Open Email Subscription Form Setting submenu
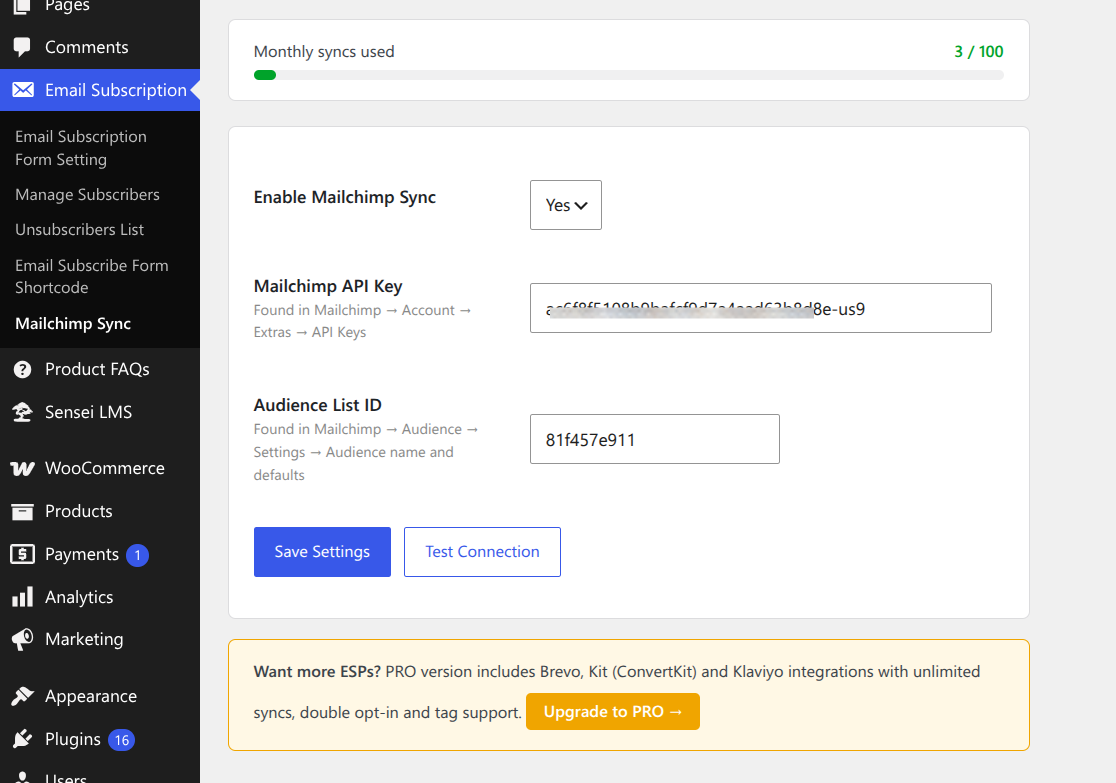The height and width of the screenshot is (783, 1116). [81, 148]
